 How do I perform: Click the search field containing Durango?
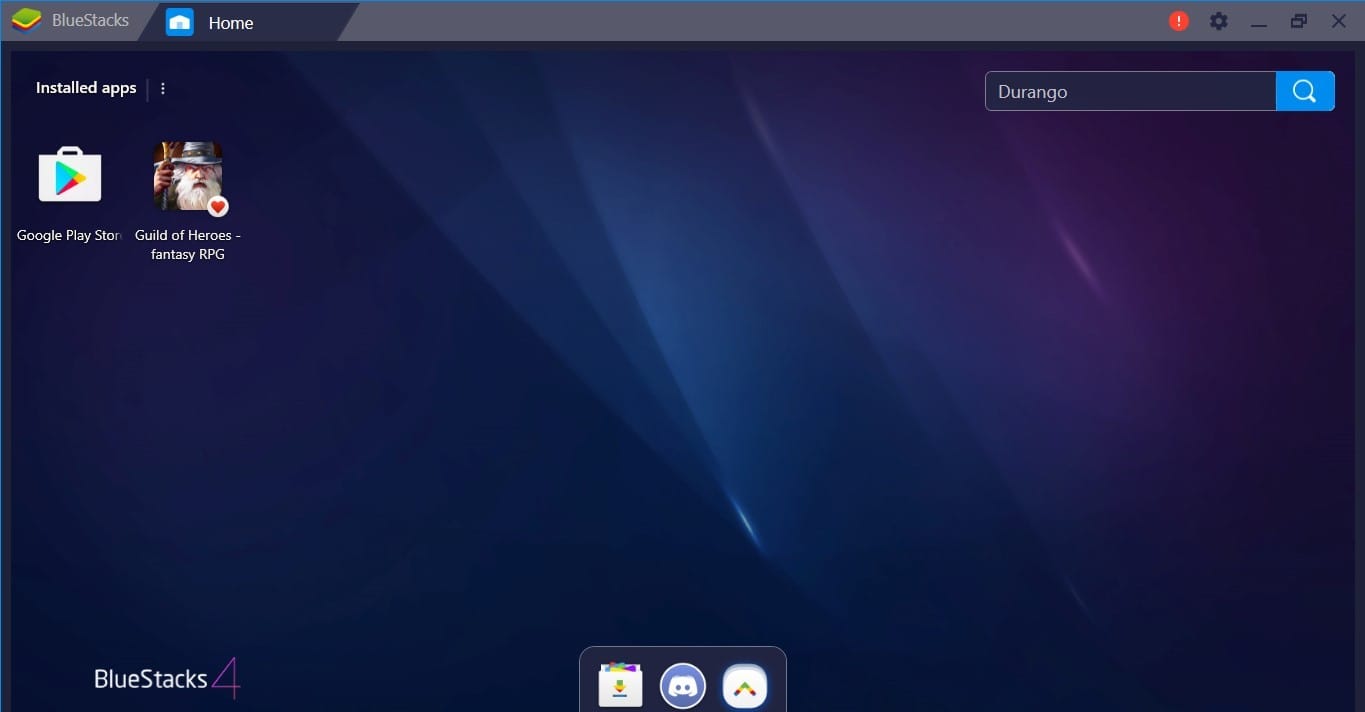tap(1130, 91)
